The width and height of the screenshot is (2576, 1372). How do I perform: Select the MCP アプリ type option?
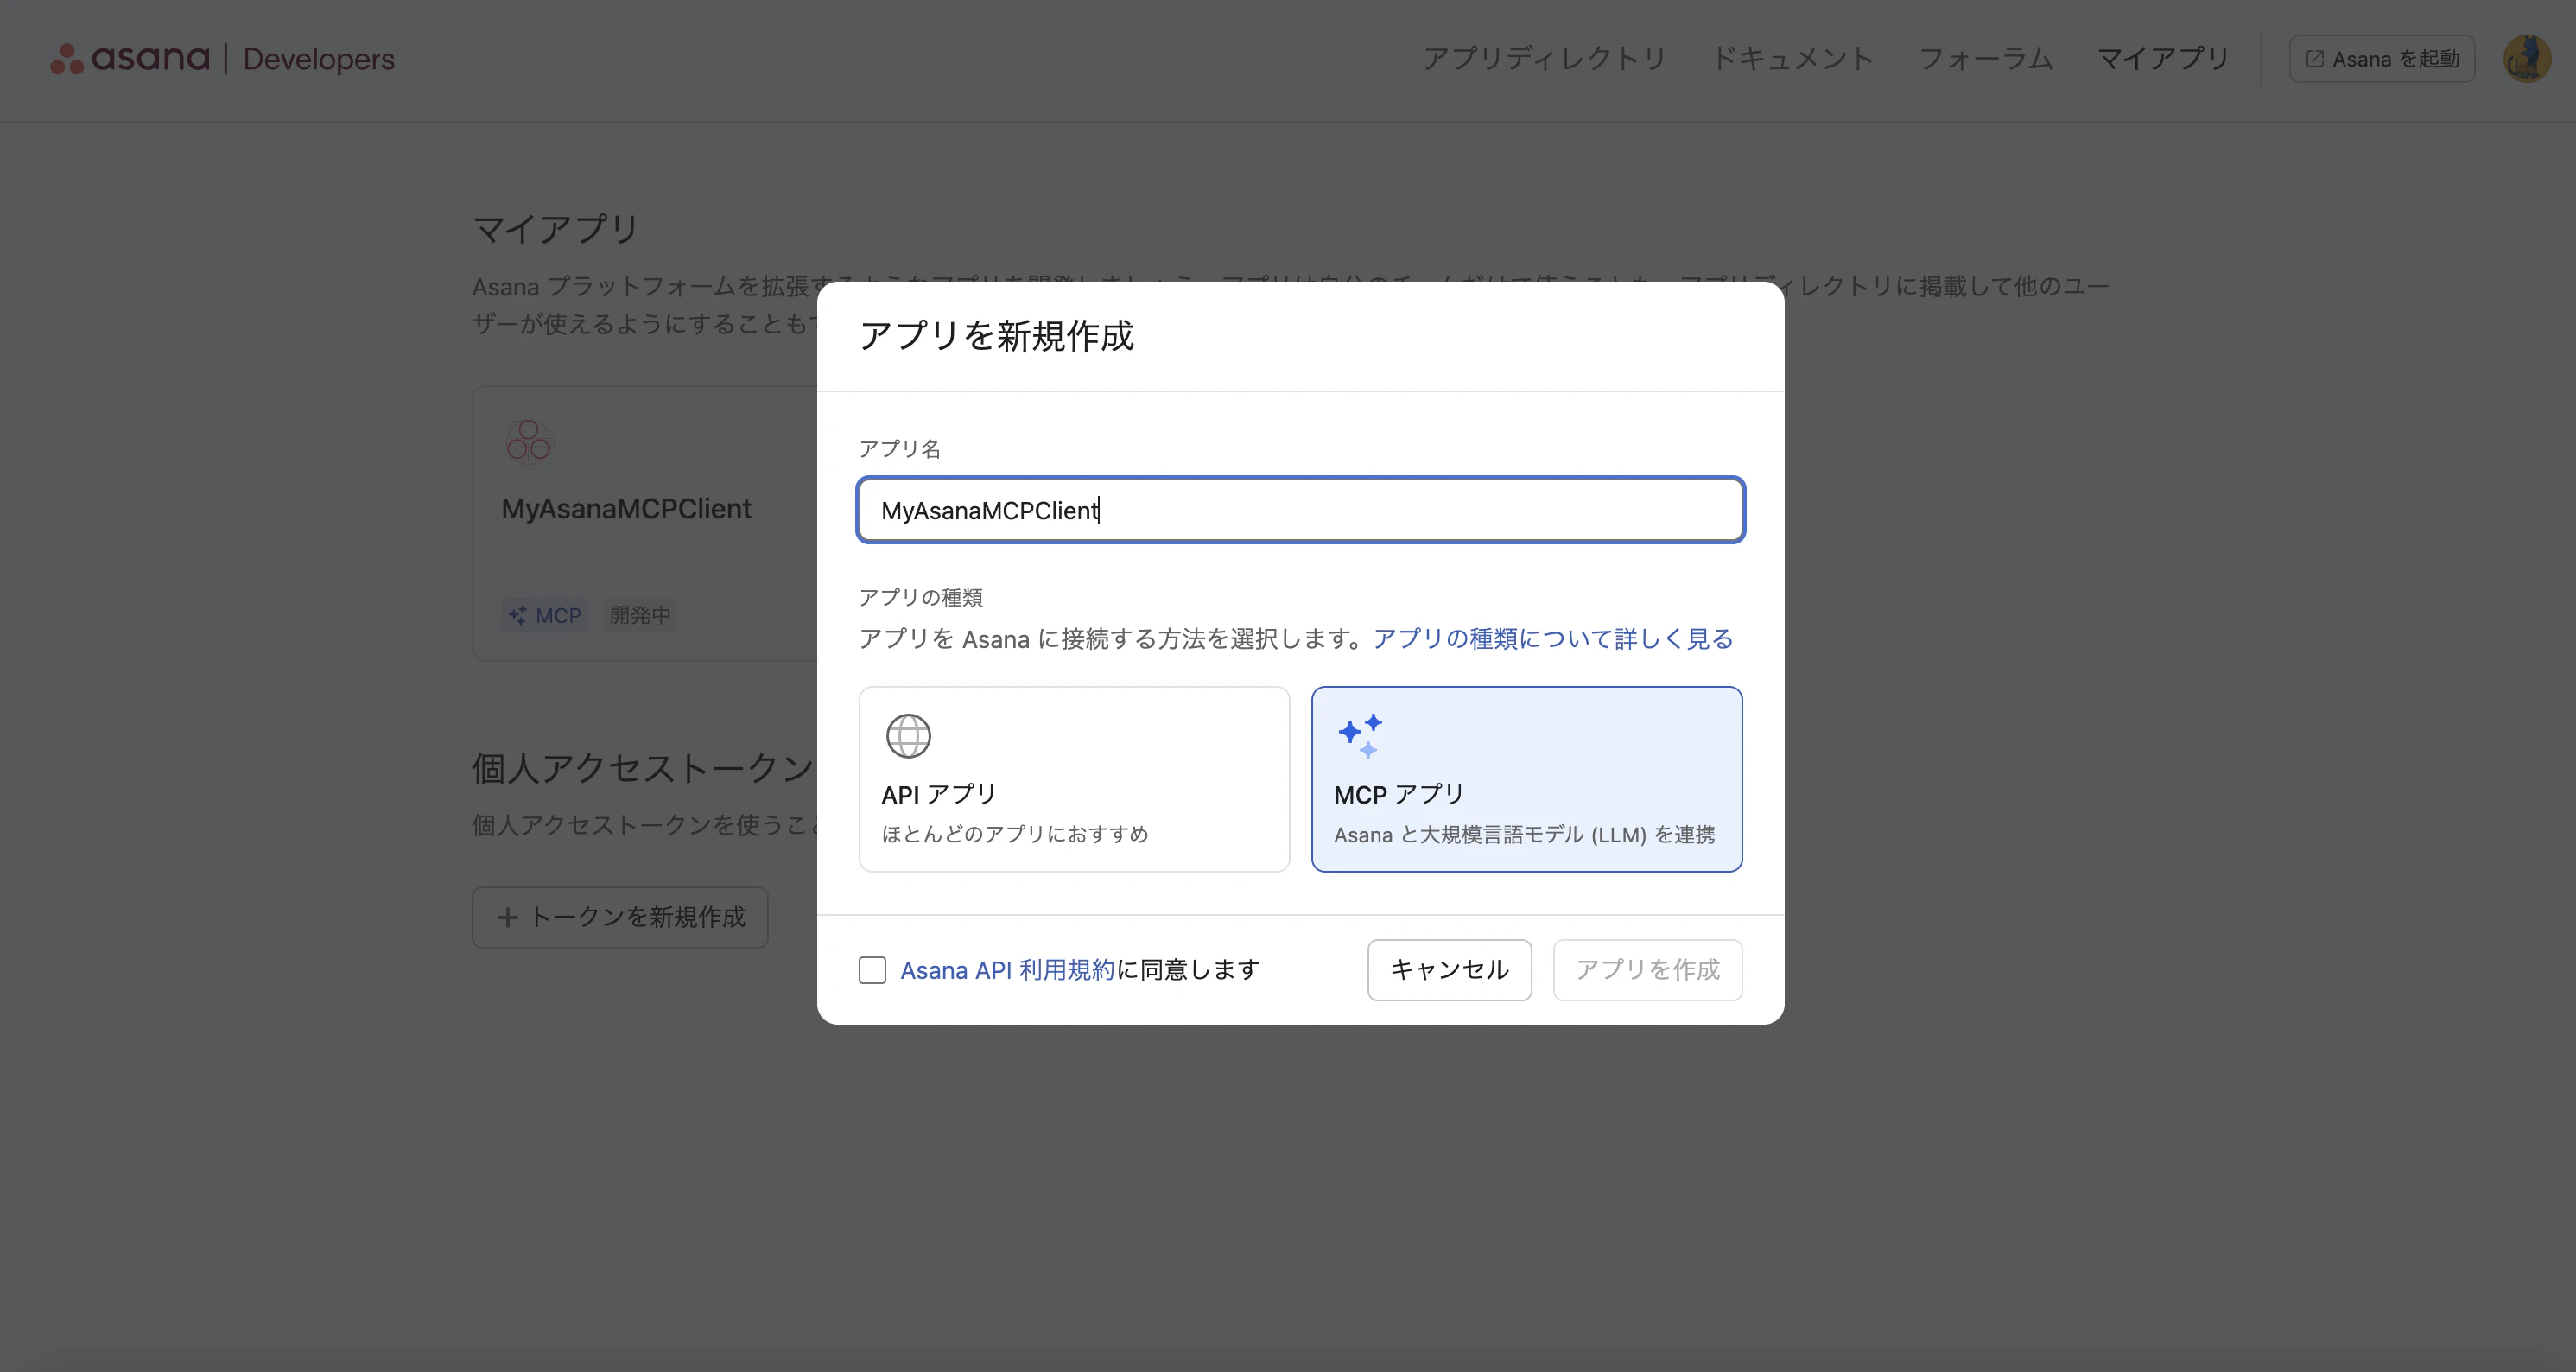[x=1527, y=779]
